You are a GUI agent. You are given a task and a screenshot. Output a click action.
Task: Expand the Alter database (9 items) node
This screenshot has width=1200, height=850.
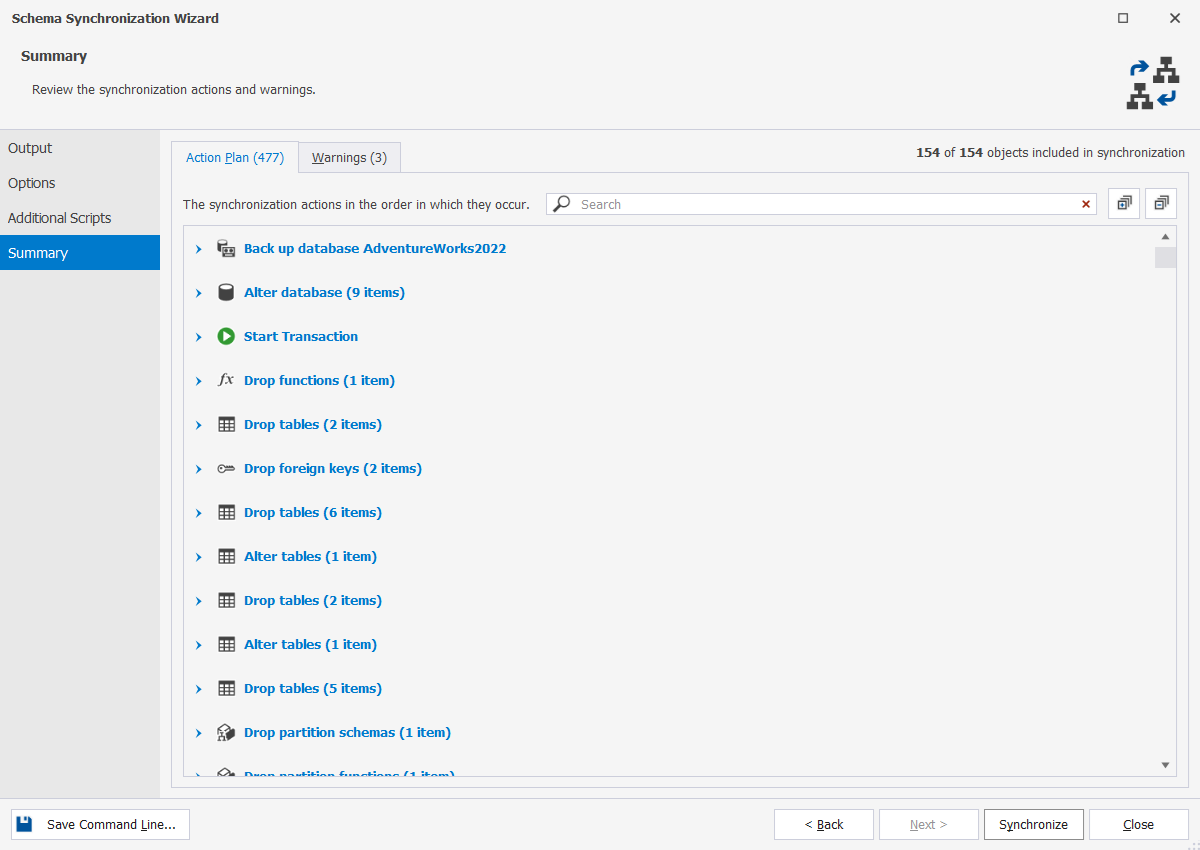(x=198, y=292)
